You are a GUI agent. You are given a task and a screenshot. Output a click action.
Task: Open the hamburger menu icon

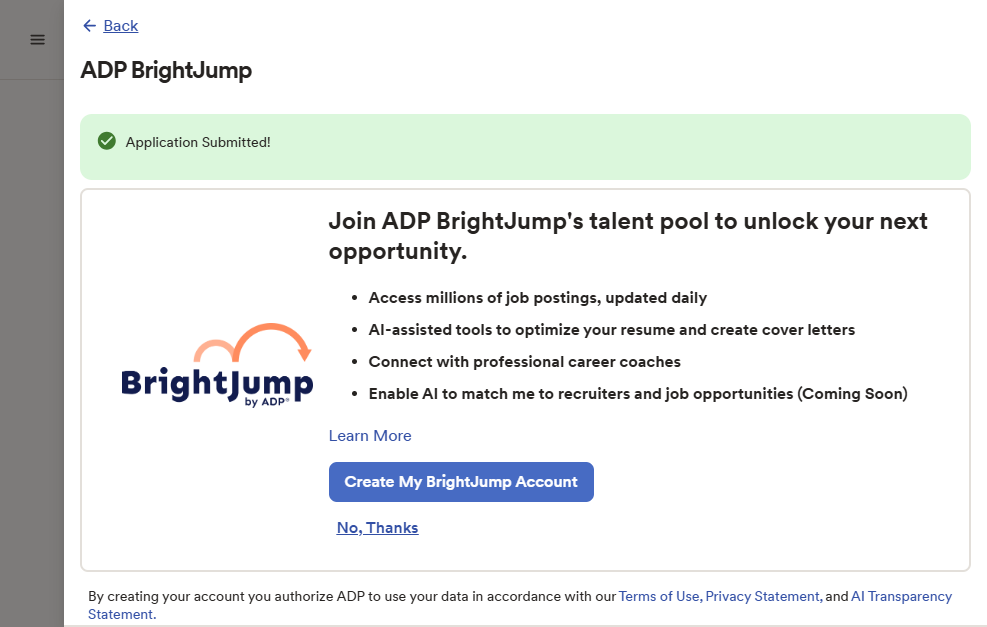(x=37, y=40)
